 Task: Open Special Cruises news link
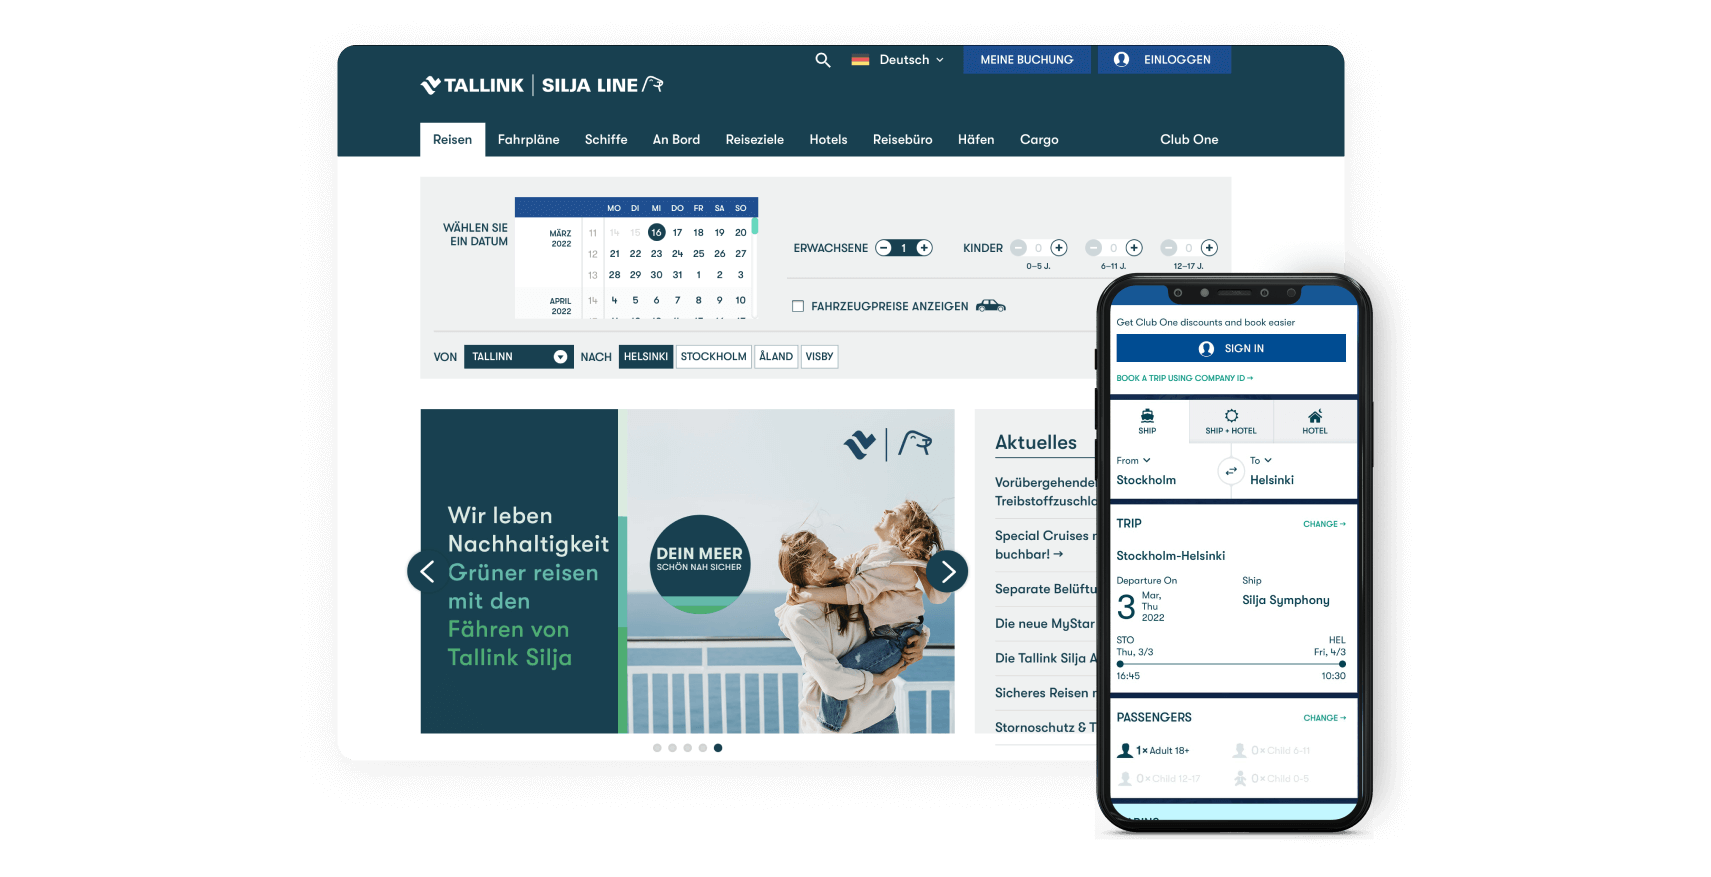coord(1045,545)
